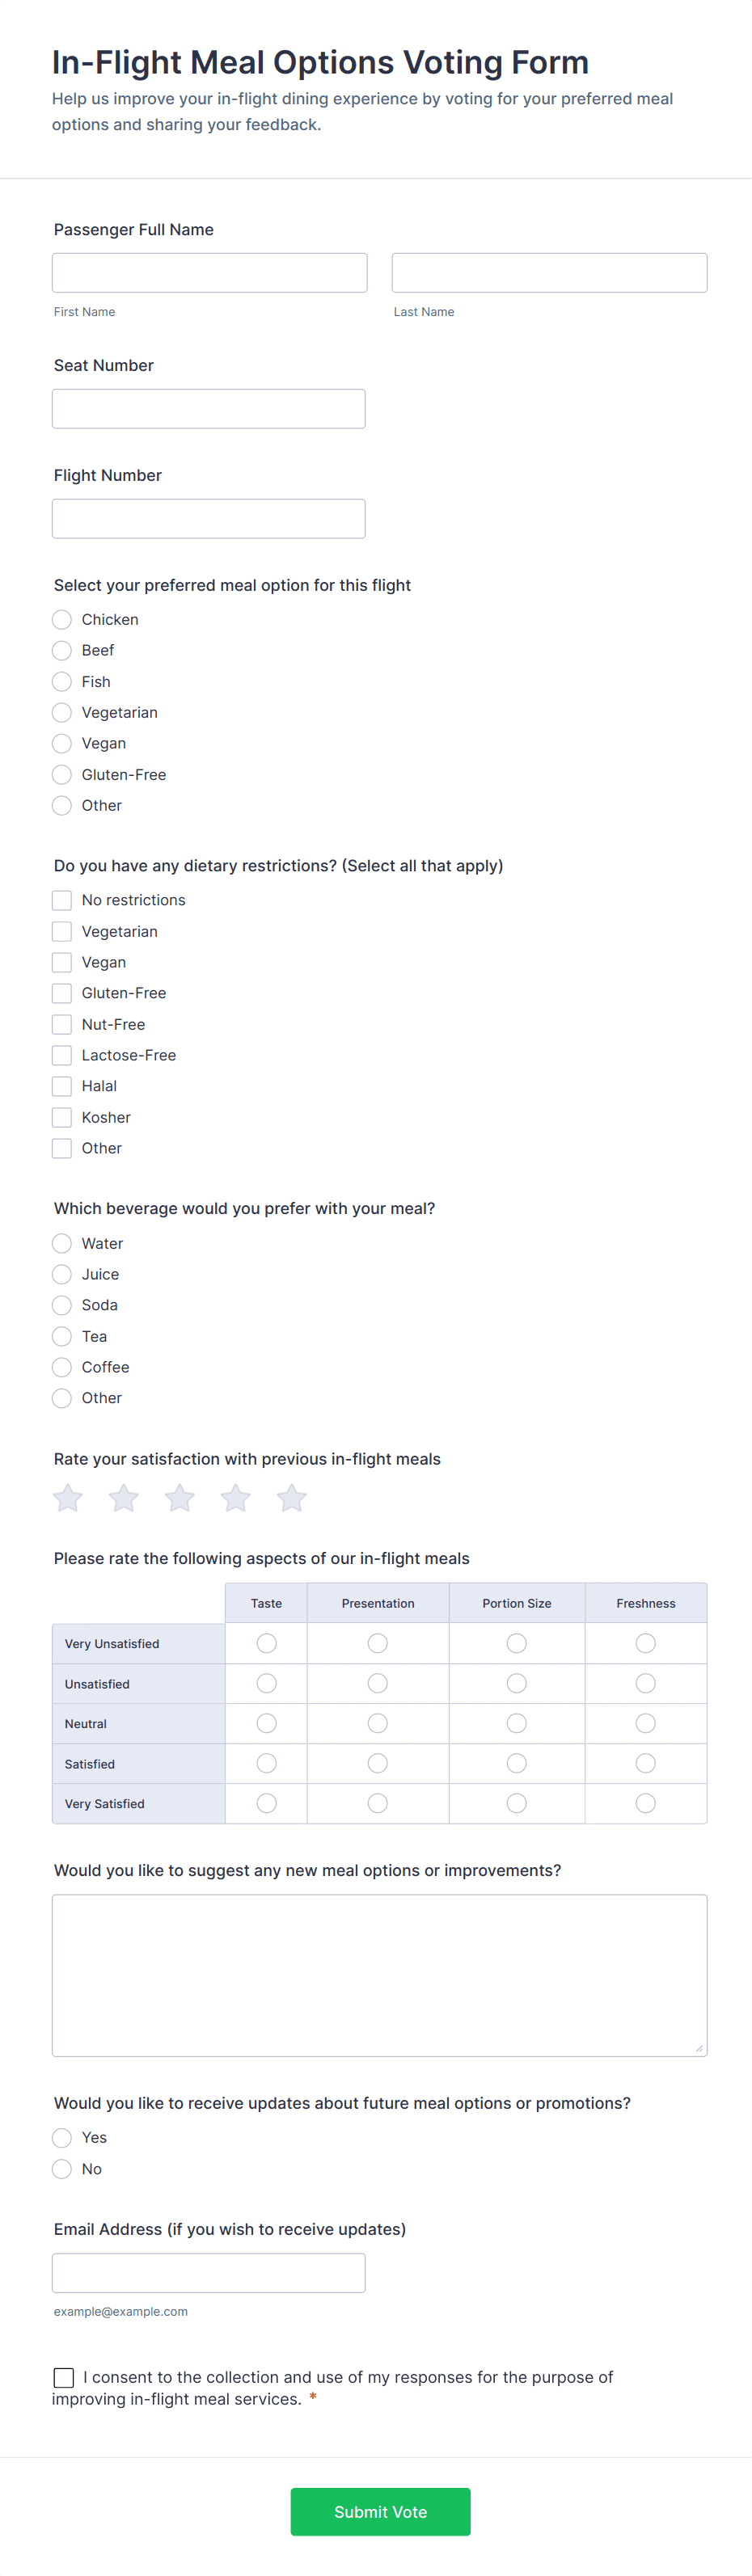Tick the Halal restriction checkbox

coord(62,1086)
